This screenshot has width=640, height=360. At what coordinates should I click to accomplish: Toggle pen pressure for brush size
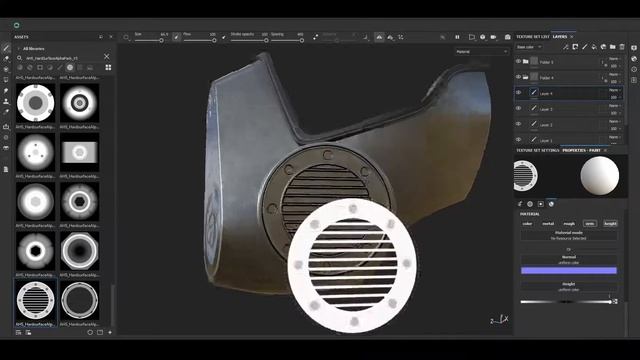(x=176, y=37)
